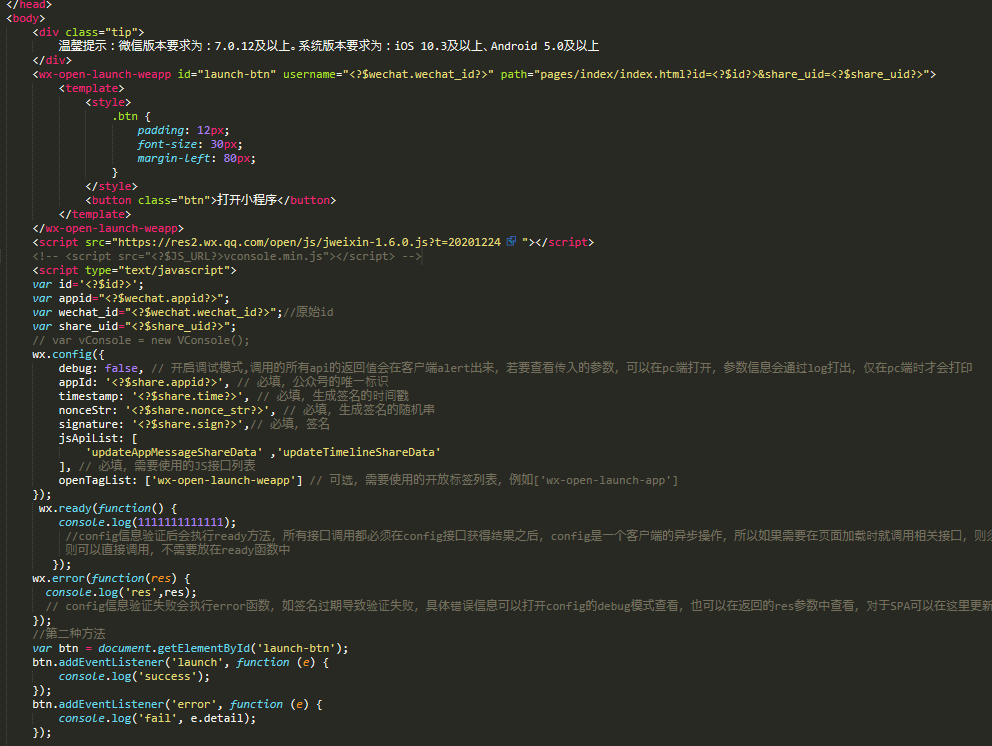The image size is (992, 746).
Task: Click addEventListener('error' line
Action: [177, 704]
